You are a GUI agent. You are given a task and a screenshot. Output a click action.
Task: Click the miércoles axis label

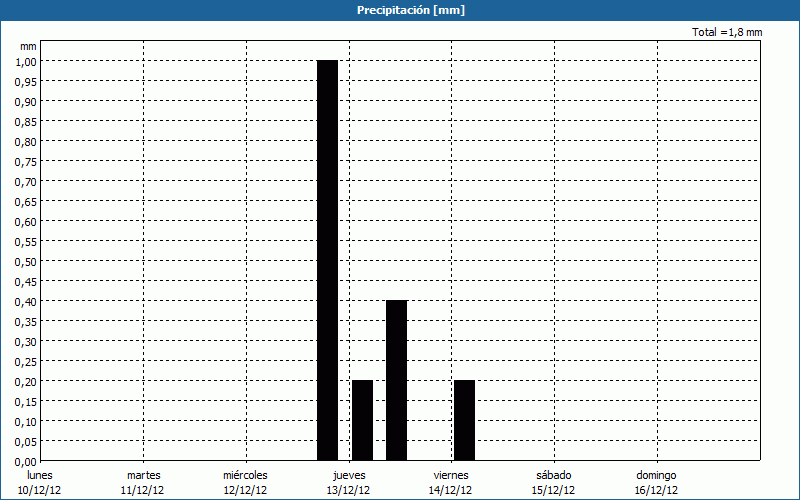pos(245,475)
